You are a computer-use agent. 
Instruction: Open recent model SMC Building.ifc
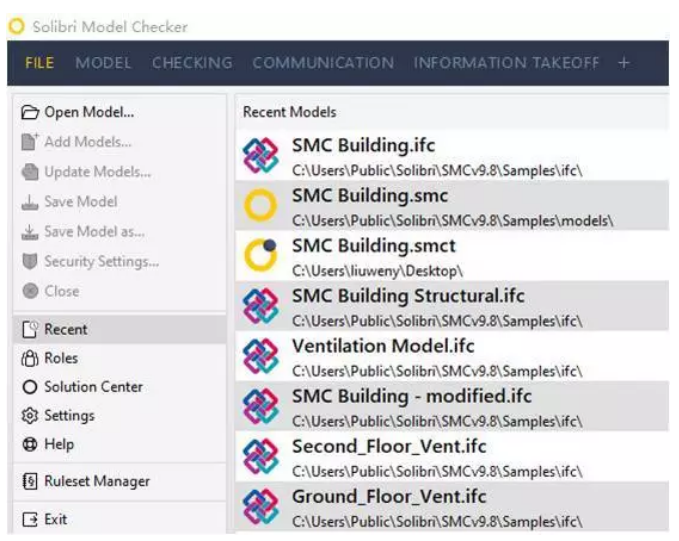452,155
